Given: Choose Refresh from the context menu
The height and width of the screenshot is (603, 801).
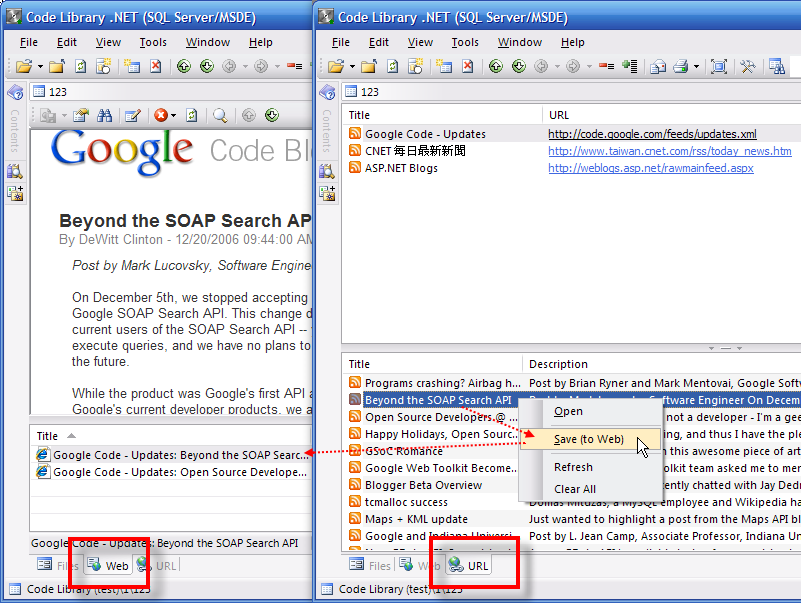Looking at the screenshot, I should [573, 467].
